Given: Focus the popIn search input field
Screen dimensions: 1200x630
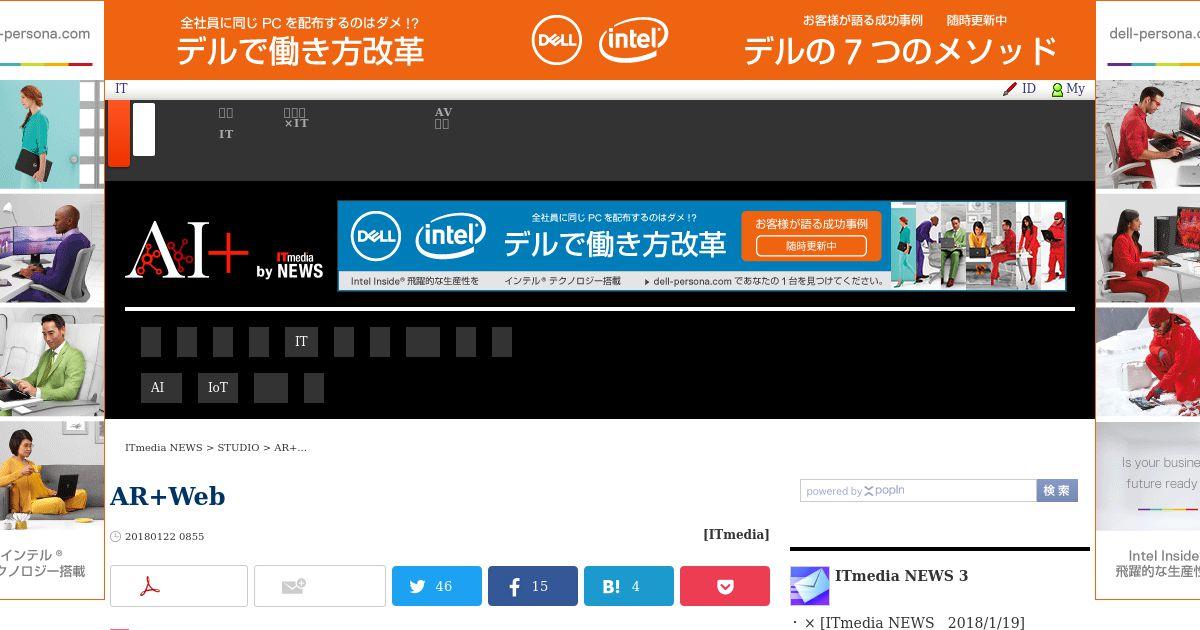Looking at the screenshot, I should point(918,491).
